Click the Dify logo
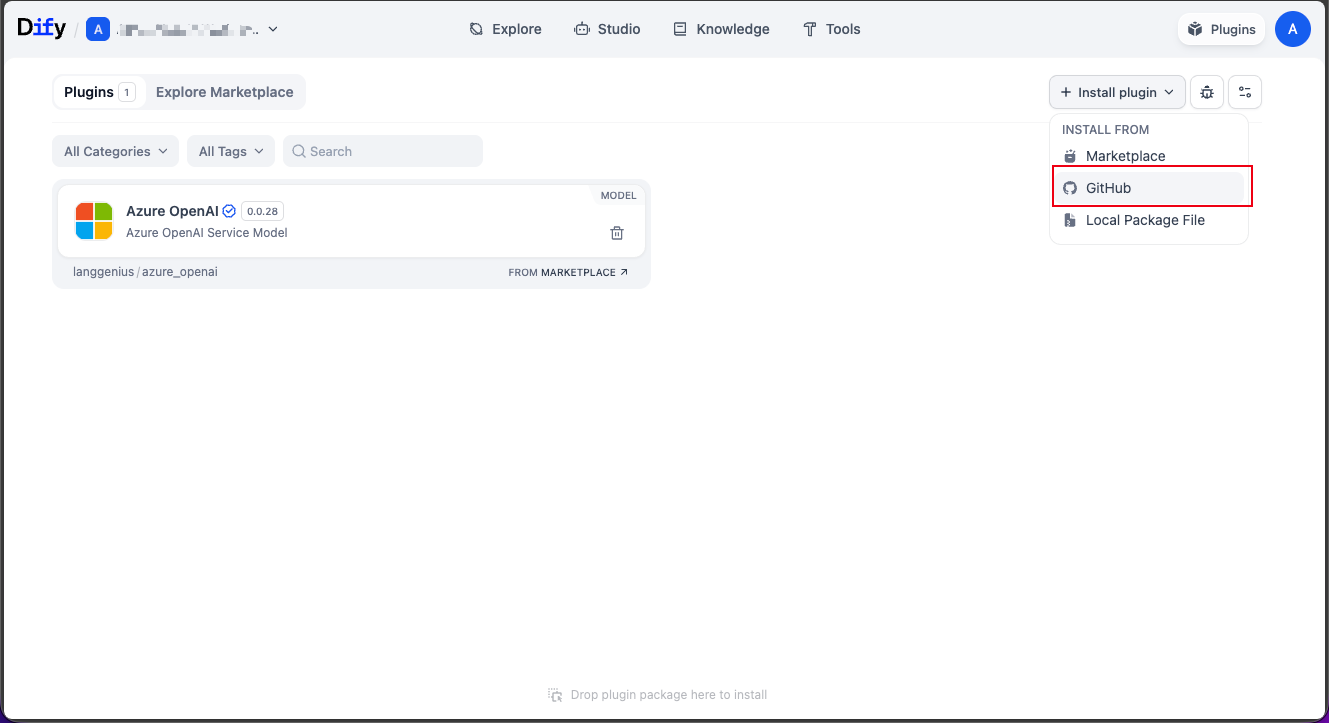1329x723 pixels. [41, 29]
